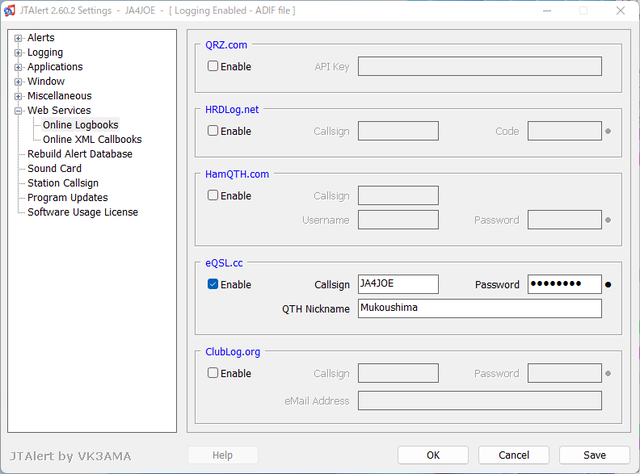
Task: Open Software Usage License page
Action: coord(82,212)
